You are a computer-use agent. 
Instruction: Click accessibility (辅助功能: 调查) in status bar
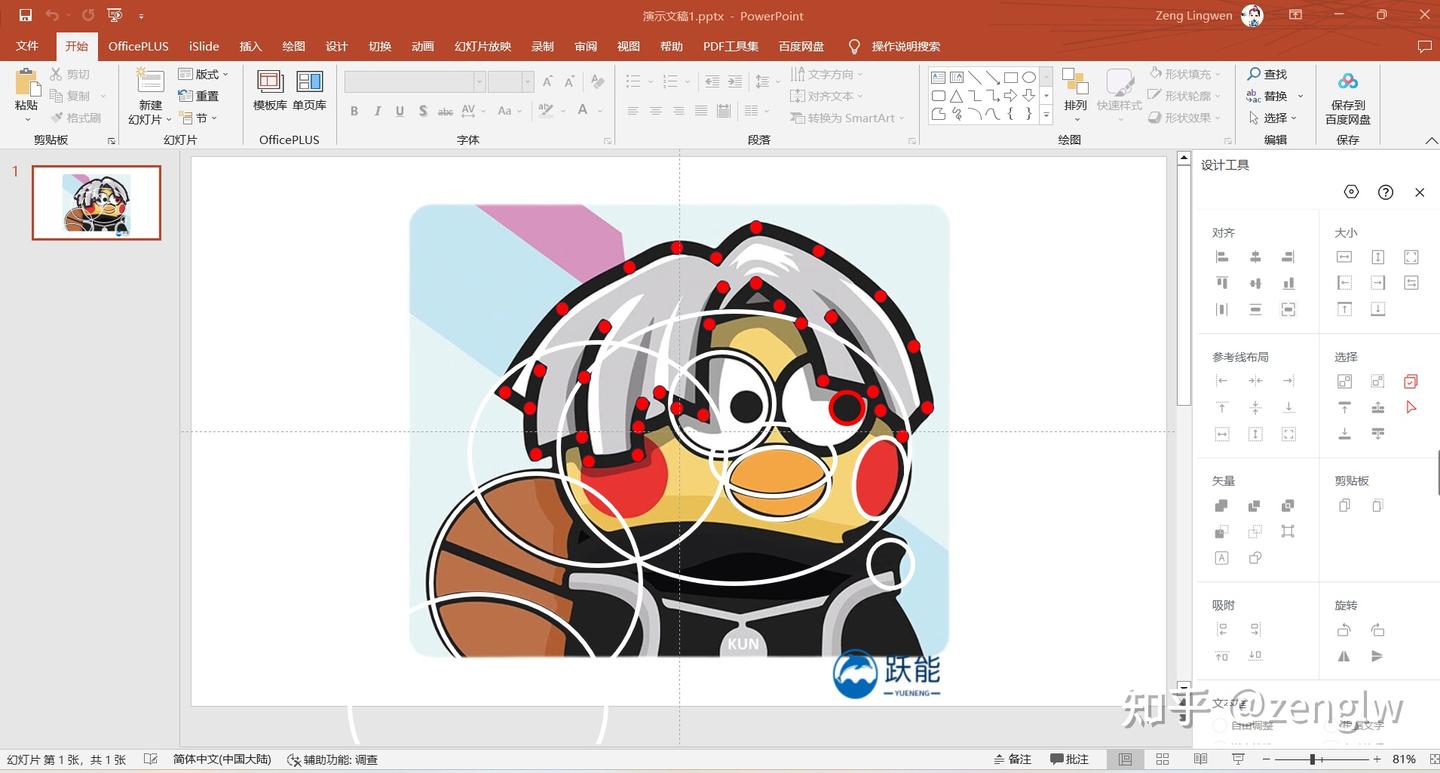click(x=333, y=760)
